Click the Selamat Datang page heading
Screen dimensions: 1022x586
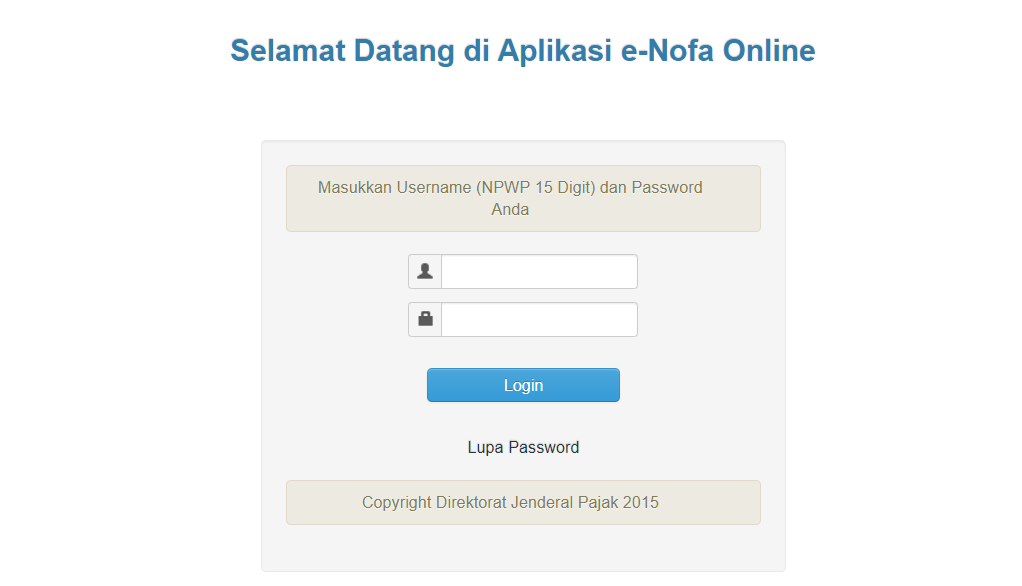point(522,50)
